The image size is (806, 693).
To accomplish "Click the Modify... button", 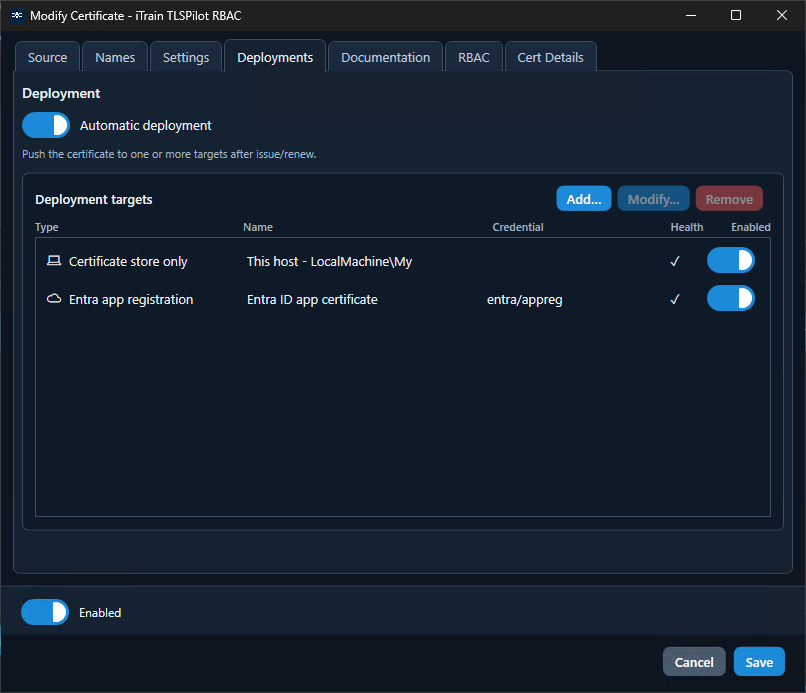I will (x=653, y=199).
